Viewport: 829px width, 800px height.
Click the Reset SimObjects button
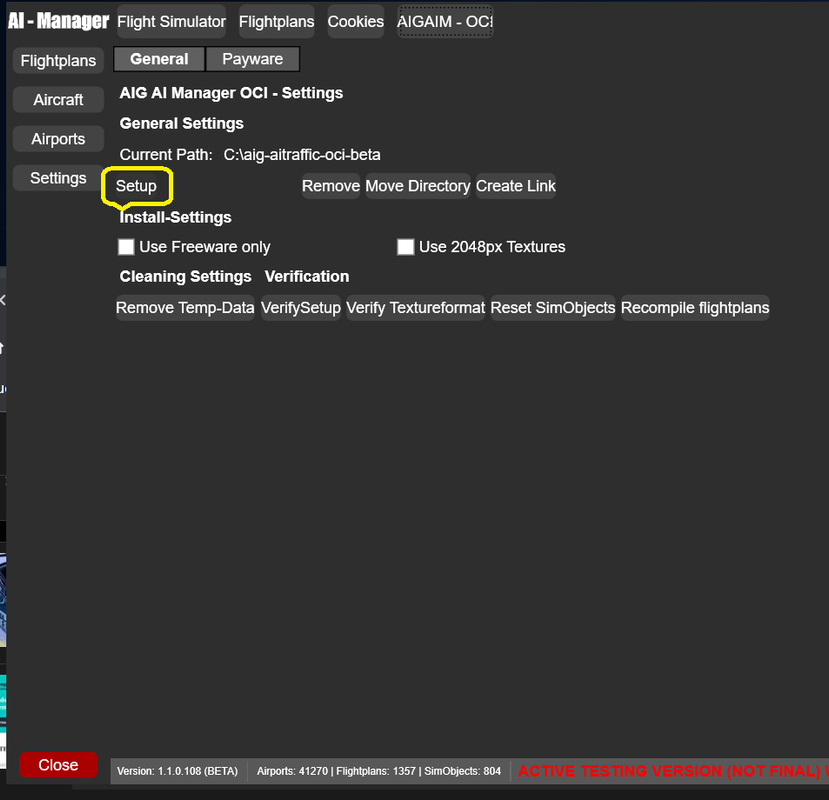[x=553, y=308]
